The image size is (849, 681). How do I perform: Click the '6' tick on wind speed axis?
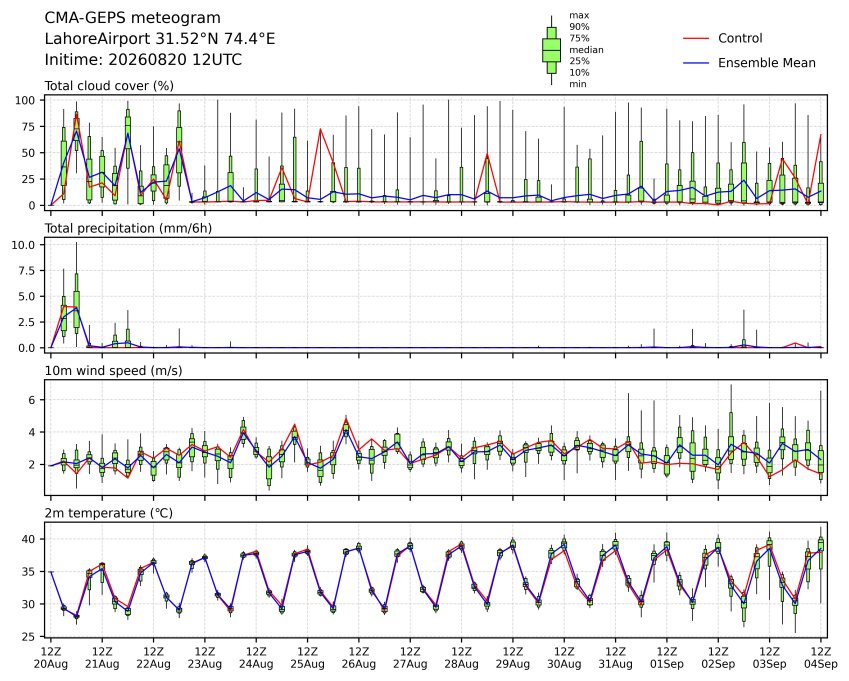tap(32, 400)
